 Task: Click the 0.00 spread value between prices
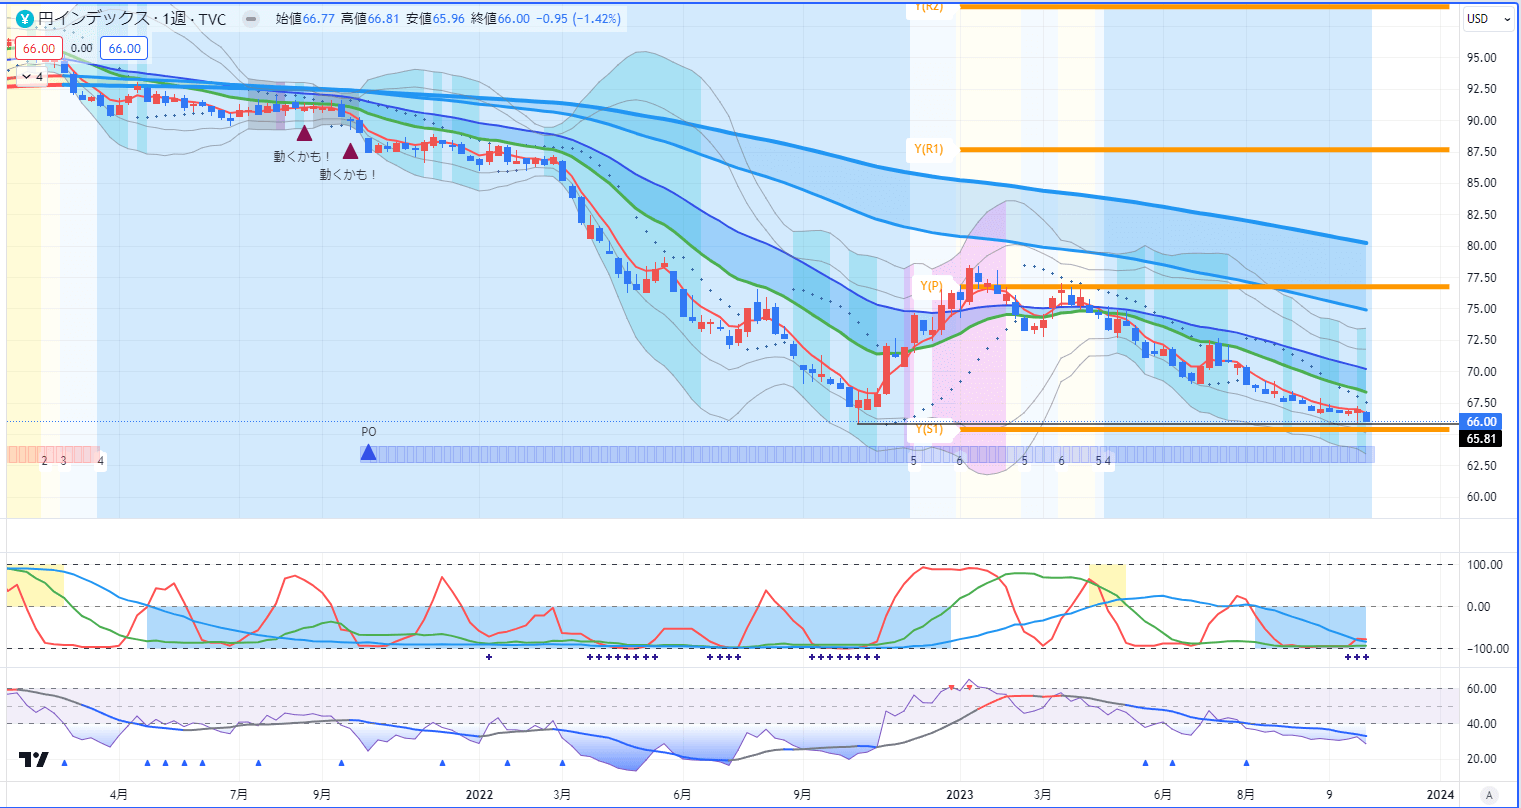pyautogui.click(x=82, y=48)
